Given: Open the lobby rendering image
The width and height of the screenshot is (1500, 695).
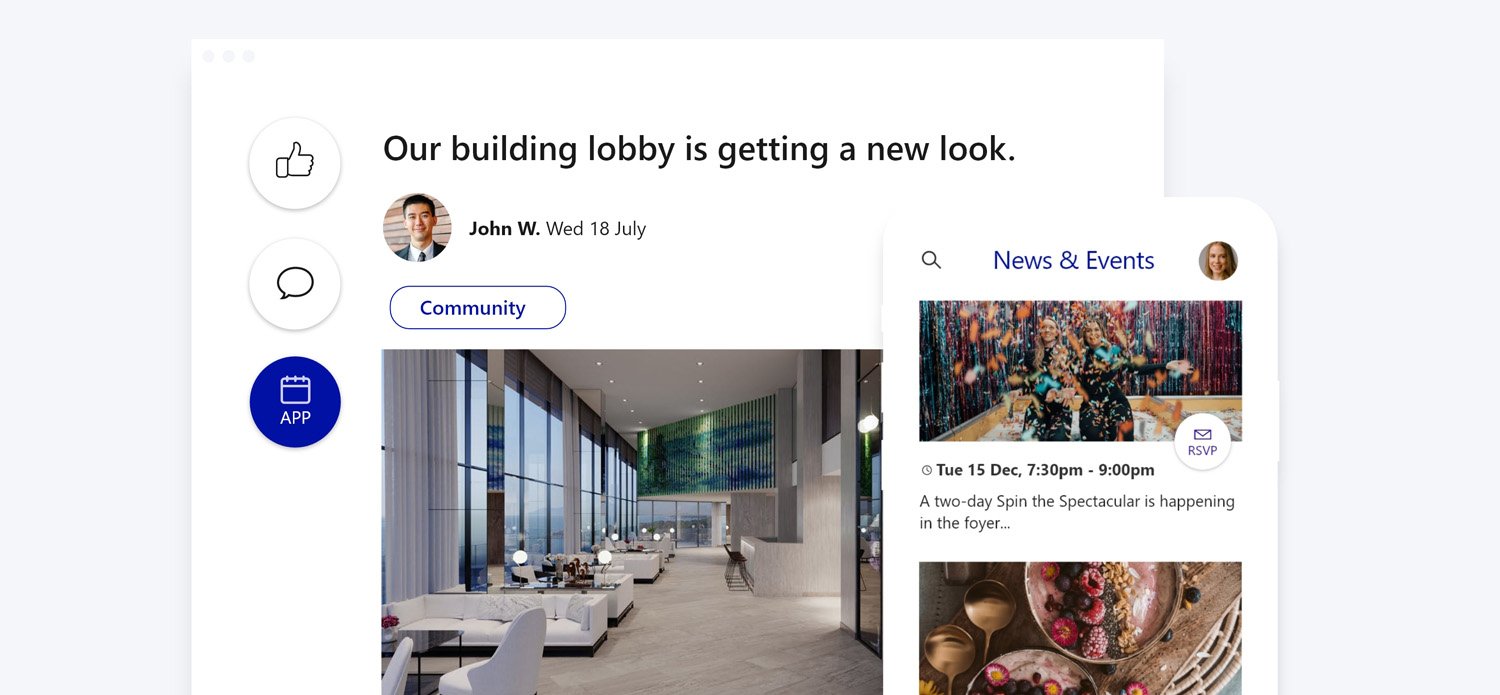Looking at the screenshot, I should pos(632,522).
